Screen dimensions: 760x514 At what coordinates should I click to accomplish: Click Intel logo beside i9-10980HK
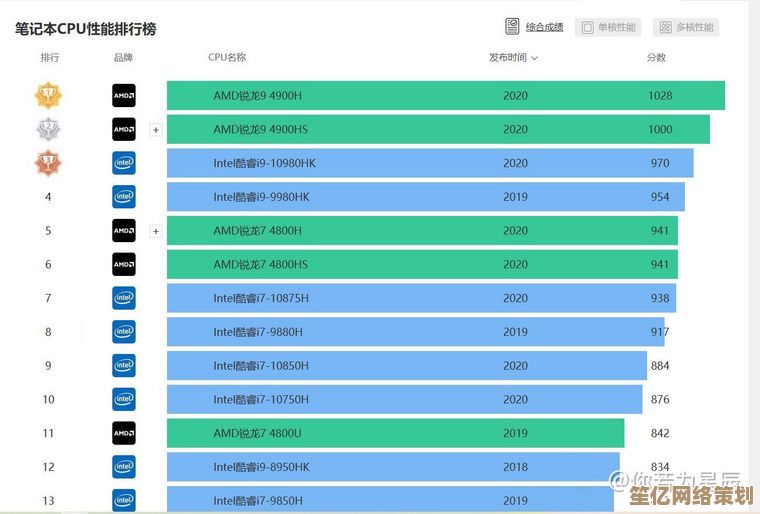pos(124,163)
